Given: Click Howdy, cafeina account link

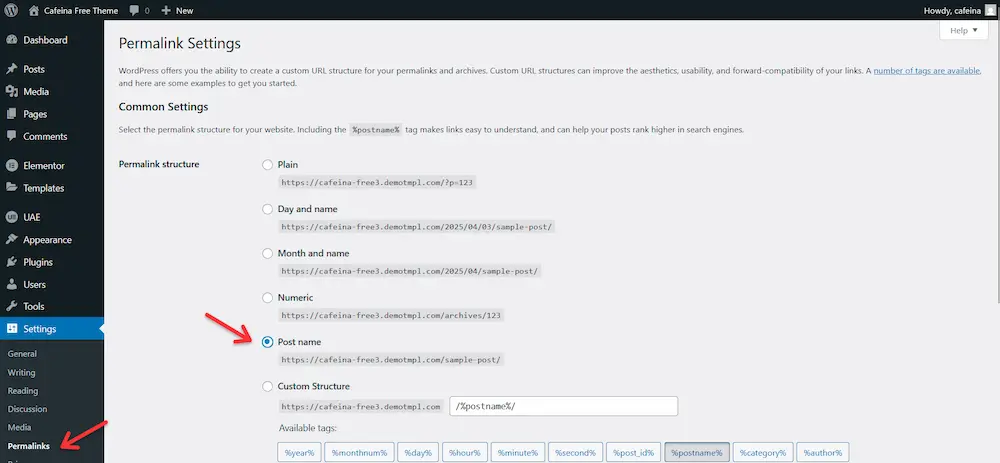Looking at the screenshot, I should pos(952,10).
